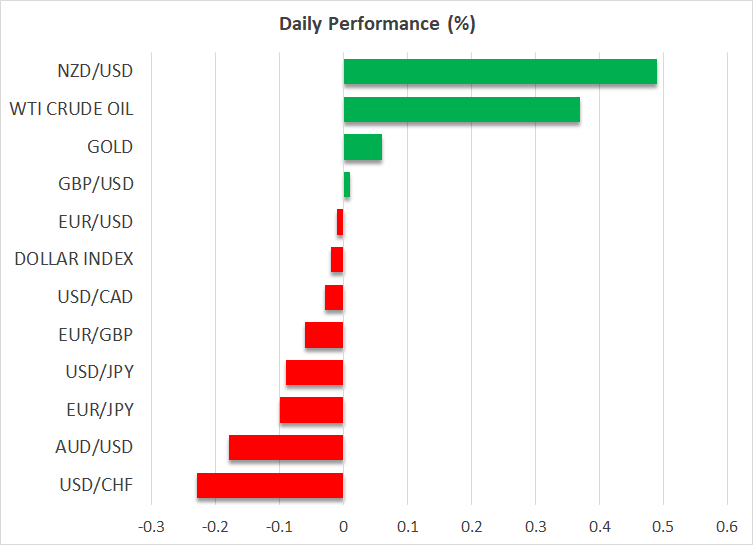Screen dimensions: 753x545
Task: Click the DOLLAR INDEX axis label
Action: click(x=74, y=260)
